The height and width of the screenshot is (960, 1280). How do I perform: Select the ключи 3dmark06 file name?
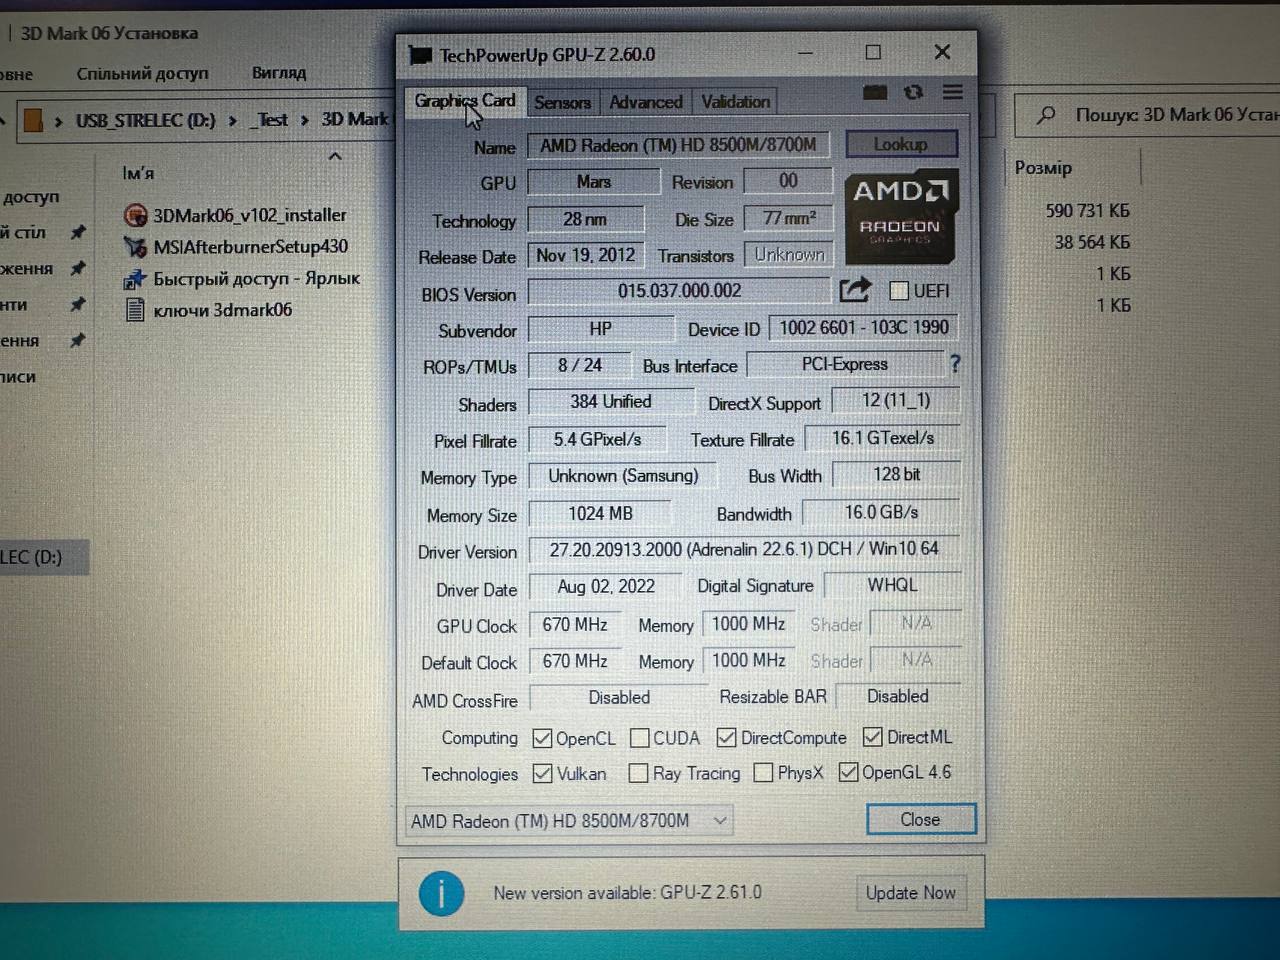(x=223, y=311)
